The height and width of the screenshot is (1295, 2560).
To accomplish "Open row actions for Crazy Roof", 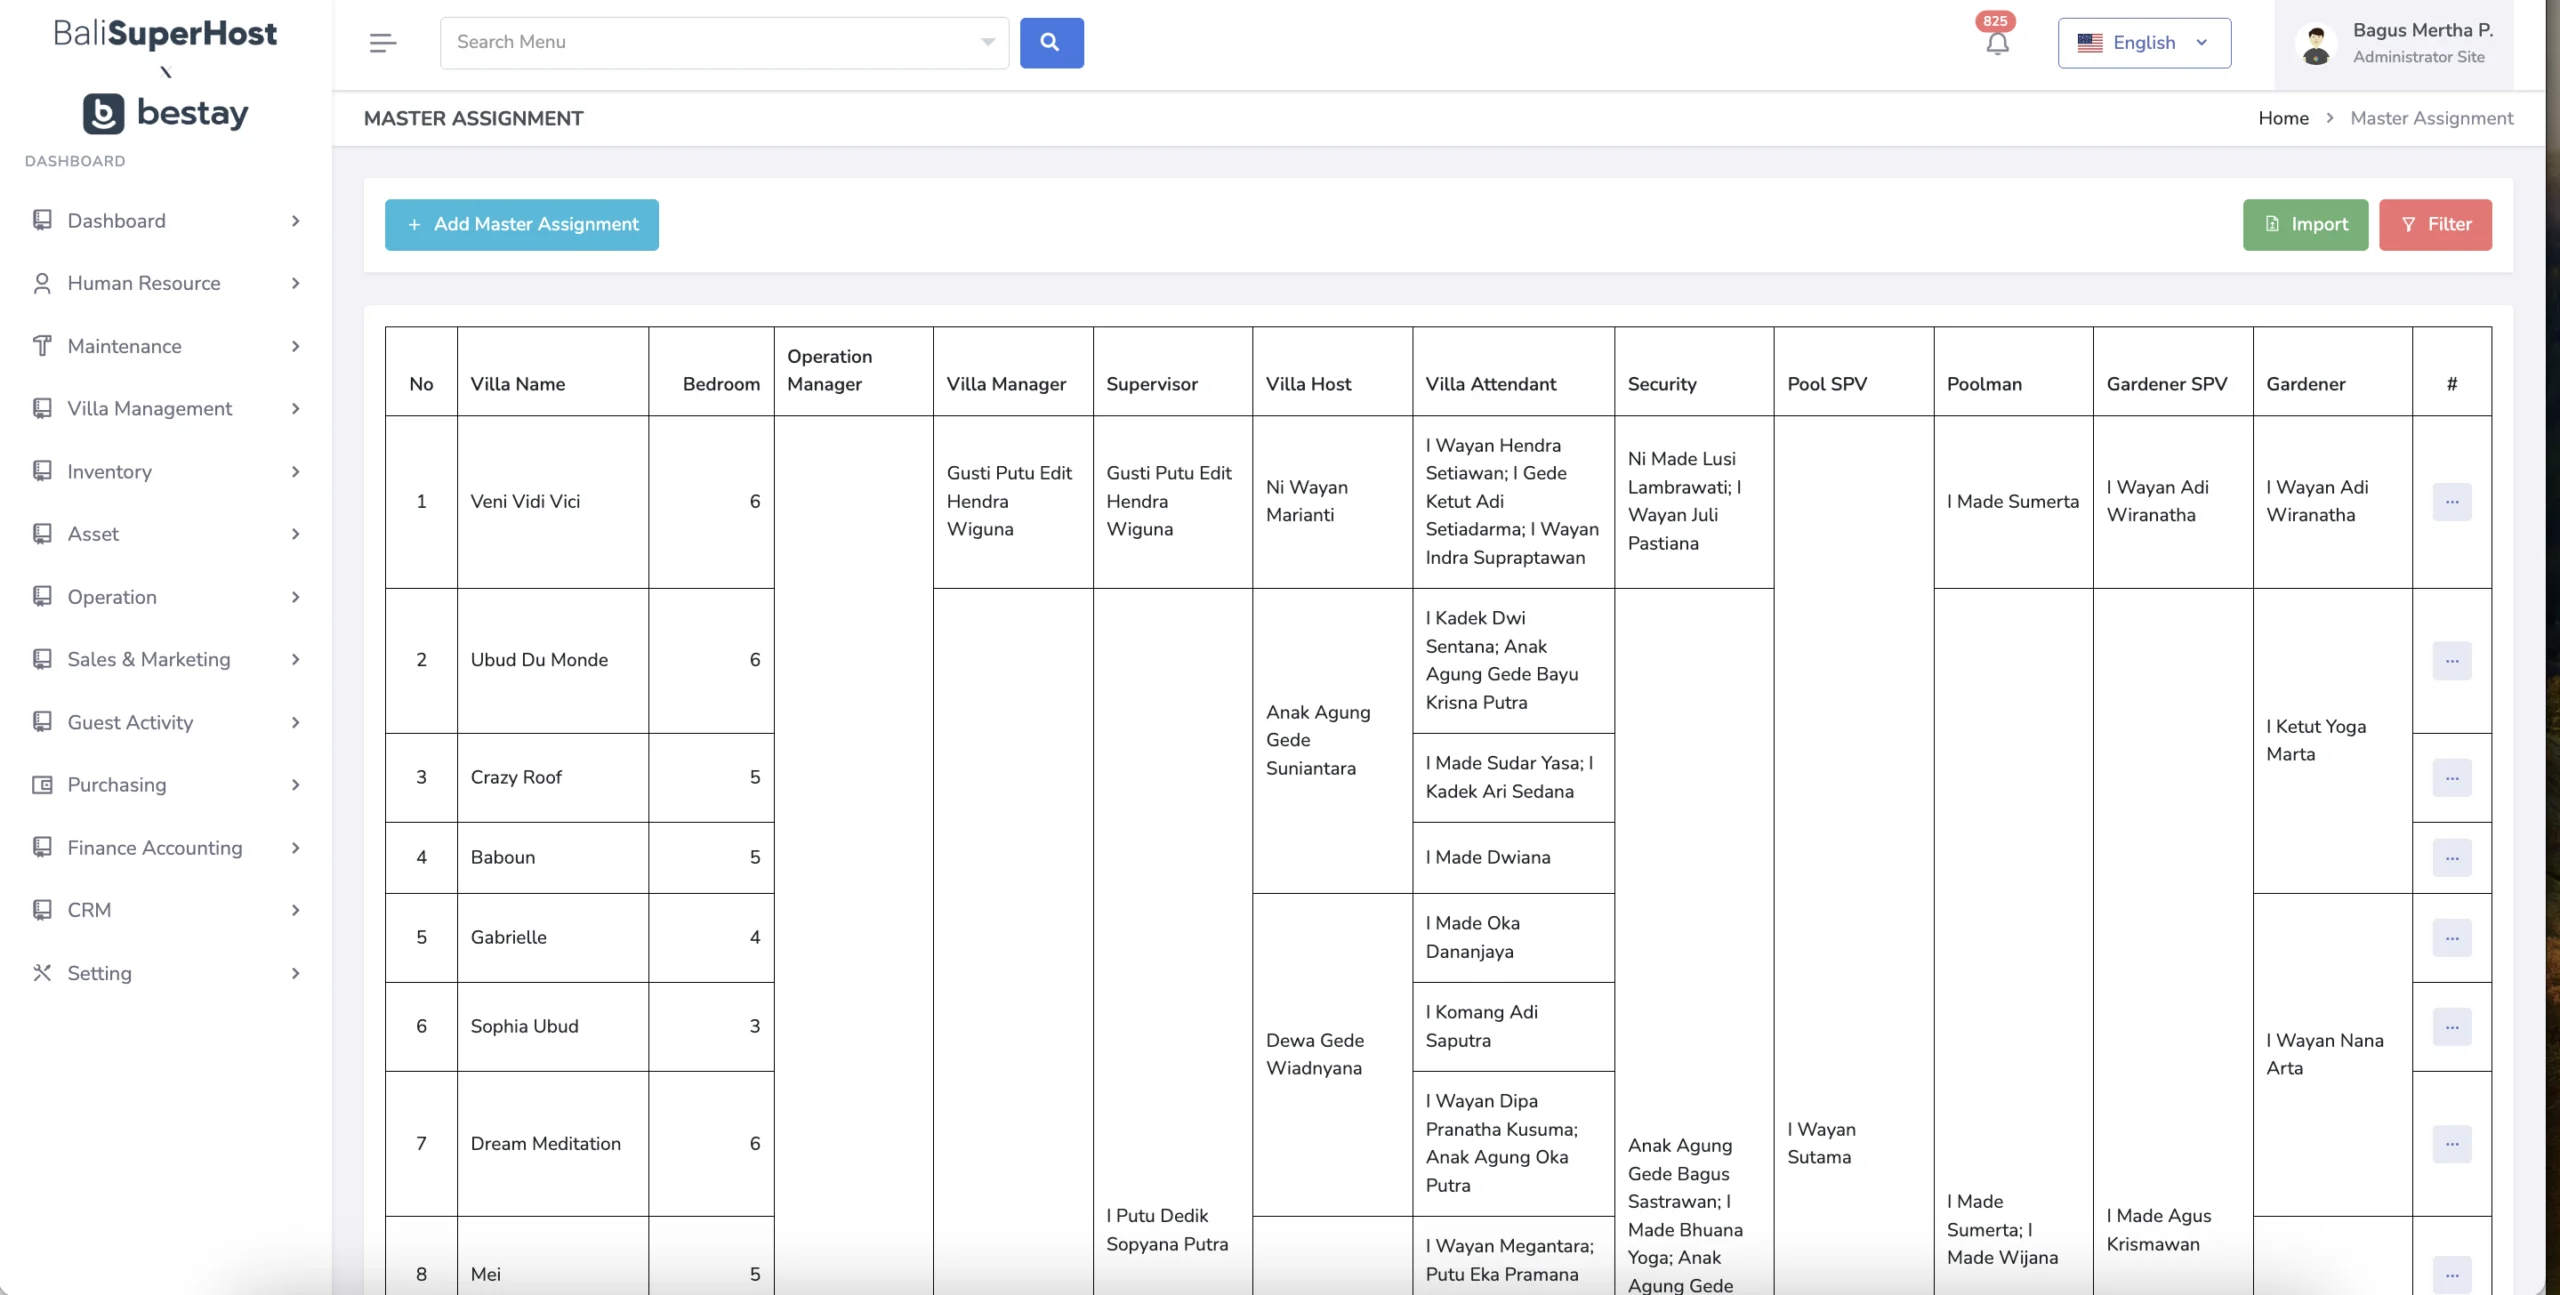I will [x=2452, y=778].
